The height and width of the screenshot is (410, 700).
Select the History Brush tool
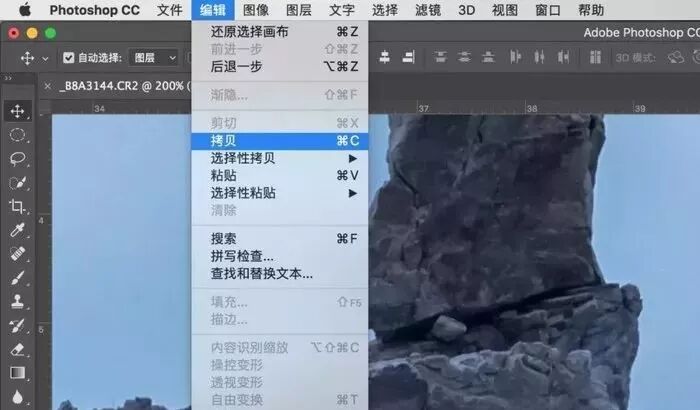17,326
